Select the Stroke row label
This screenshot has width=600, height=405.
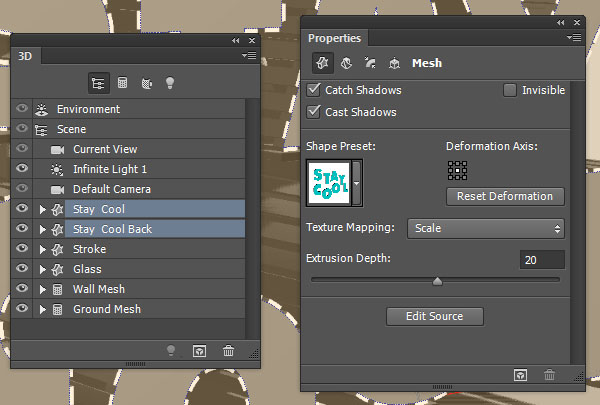coord(90,249)
